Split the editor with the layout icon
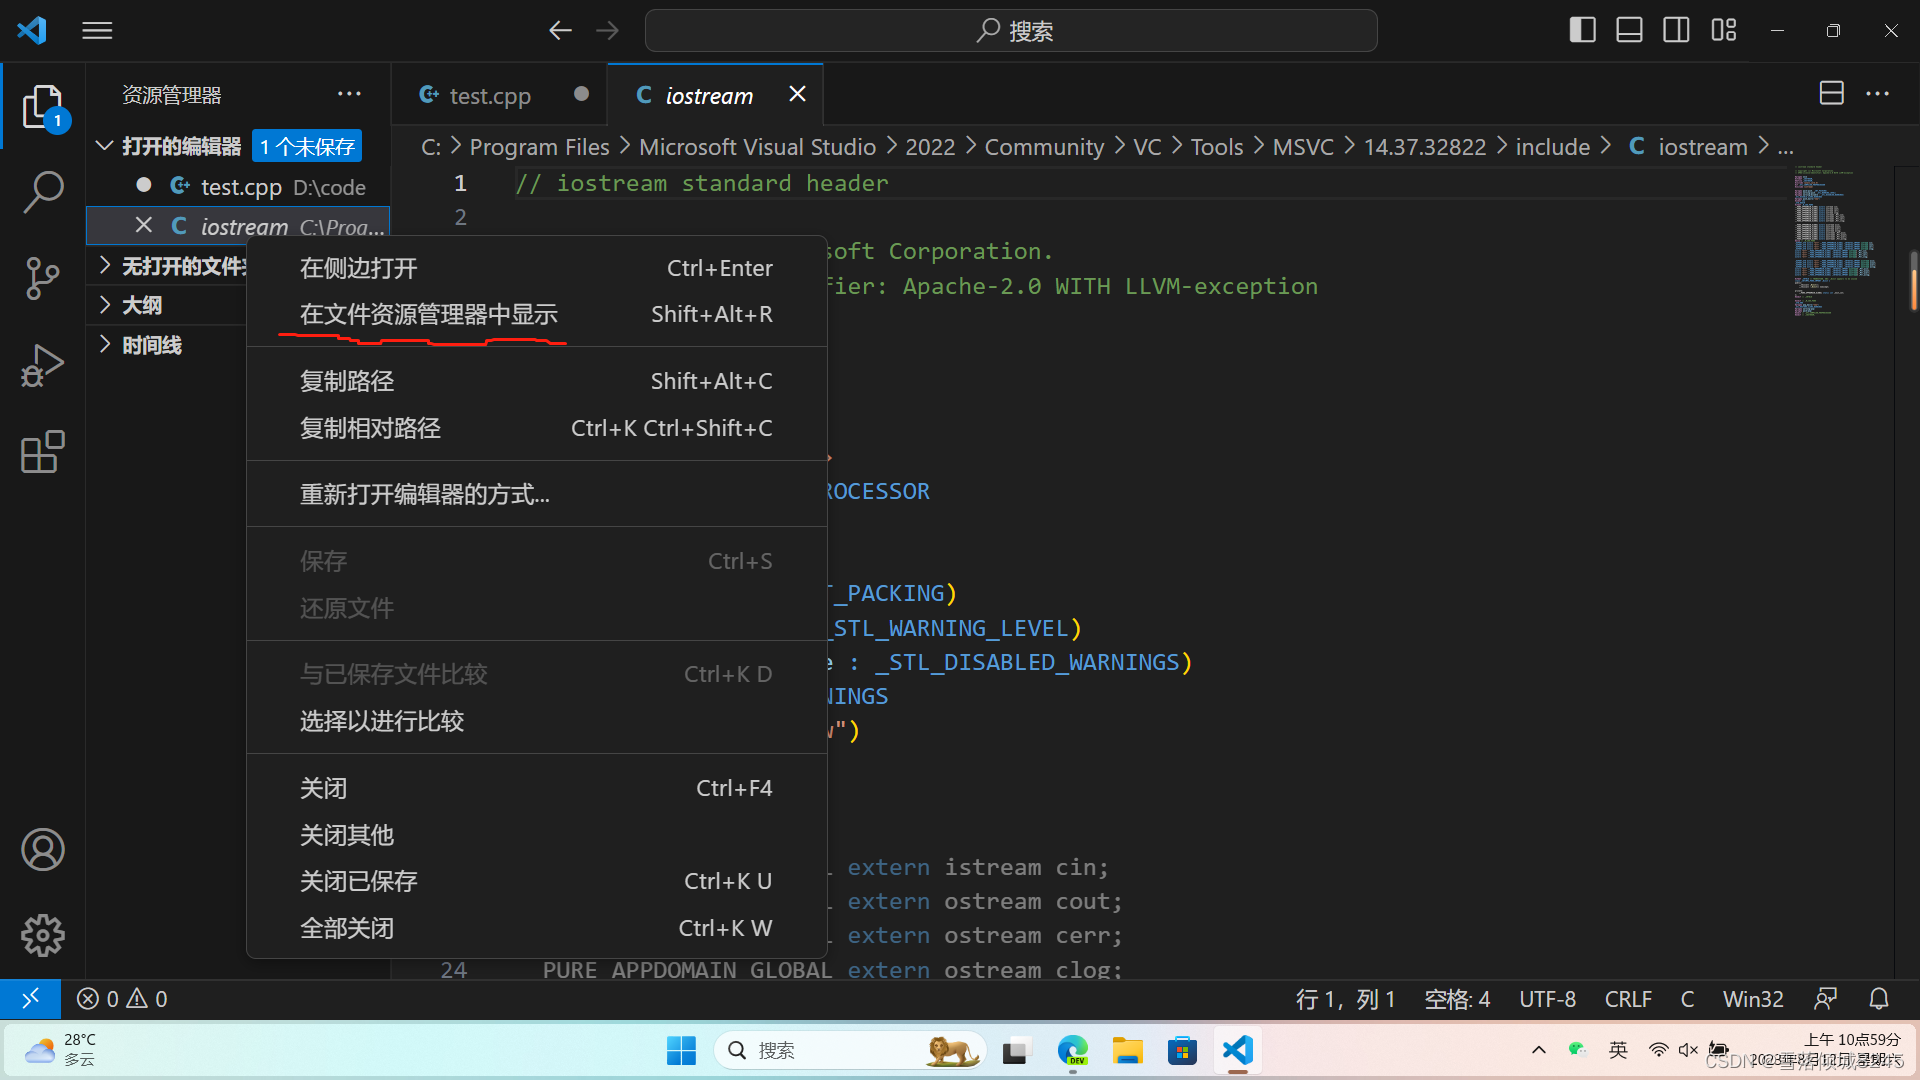This screenshot has height=1080, width=1920. pyautogui.click(x=1831, y=94)
